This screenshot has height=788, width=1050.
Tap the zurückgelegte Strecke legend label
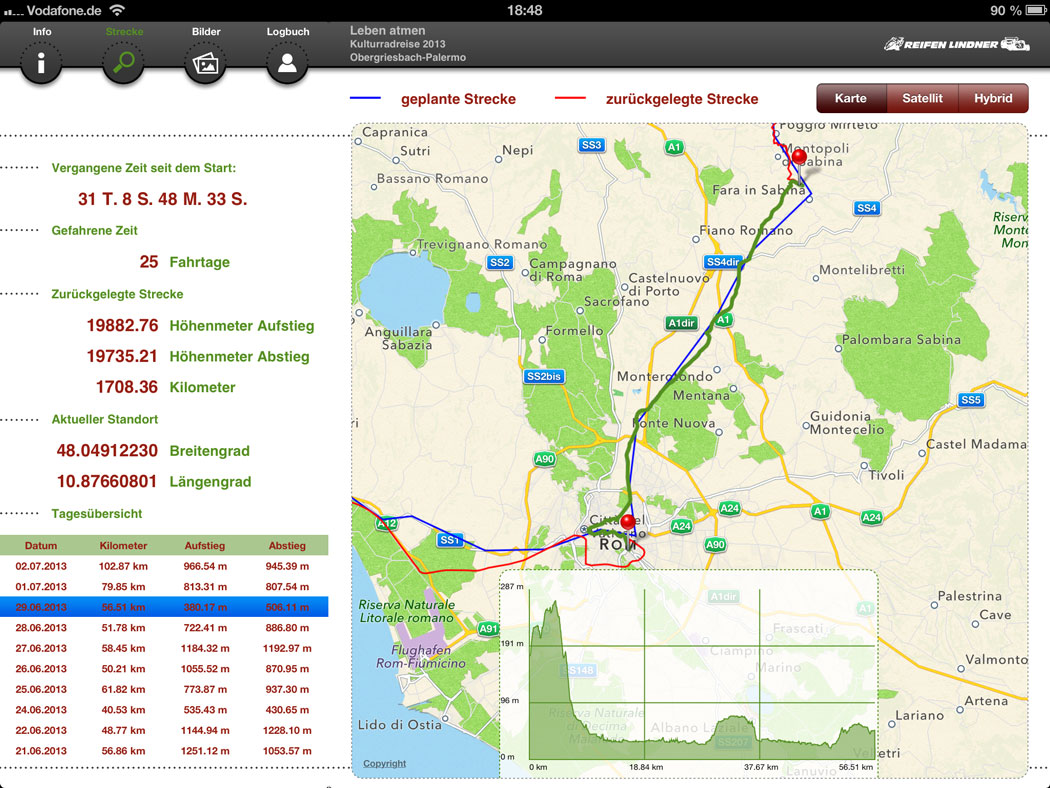pyautogui.click(x=682, y=99)
